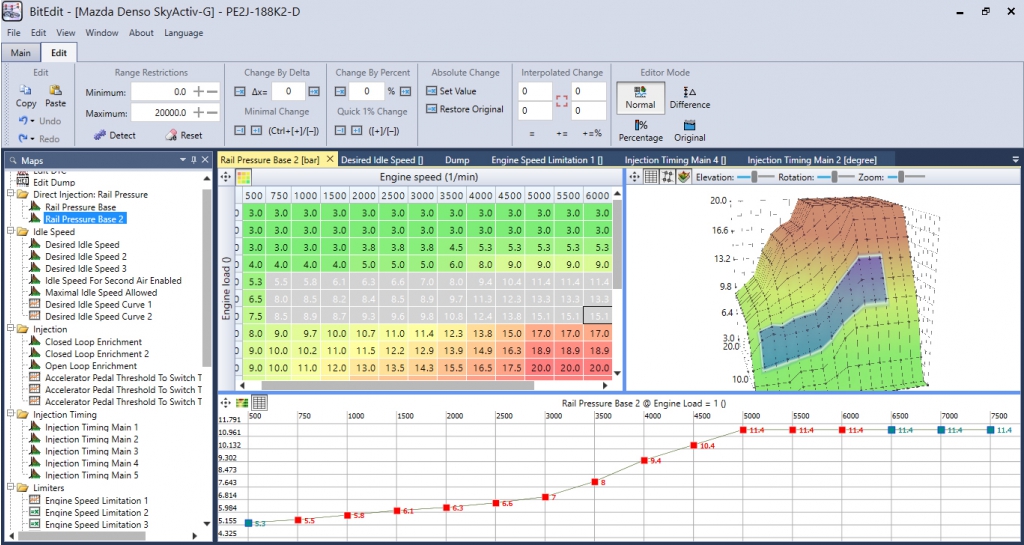1024x545 pixels.
Task: Increase by percent using right icon
Action: (x=406, y=91)
